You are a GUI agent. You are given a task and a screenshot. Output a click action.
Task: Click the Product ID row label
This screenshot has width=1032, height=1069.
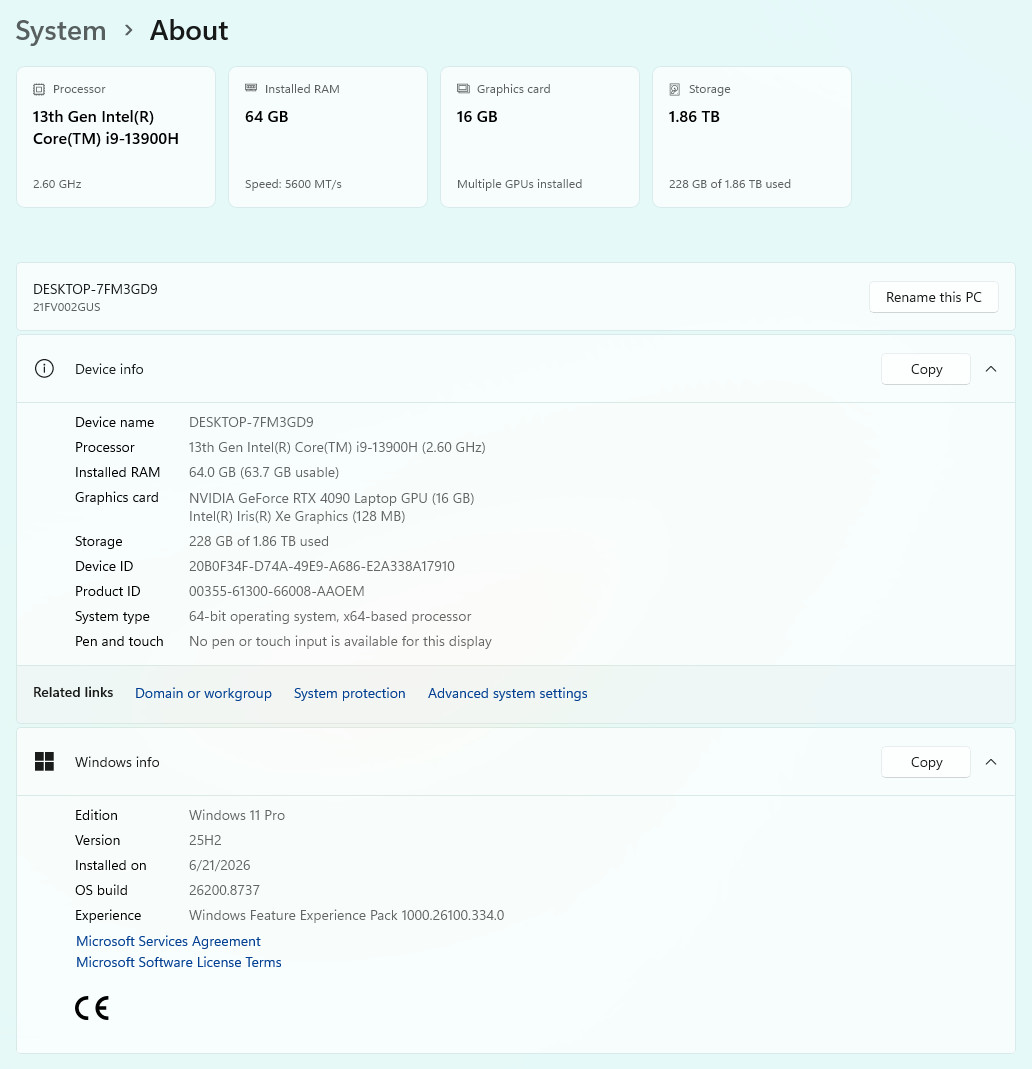(108, 591)
